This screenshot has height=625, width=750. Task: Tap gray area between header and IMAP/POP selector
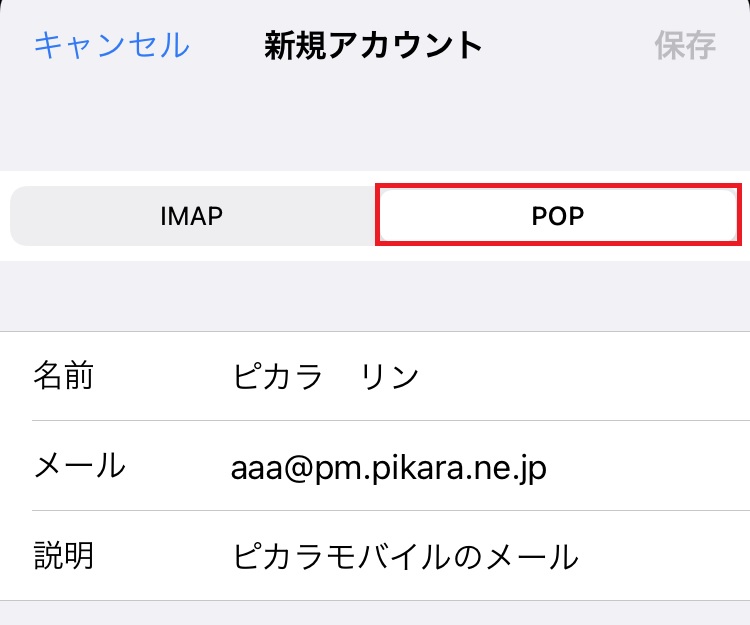point(375,125)
